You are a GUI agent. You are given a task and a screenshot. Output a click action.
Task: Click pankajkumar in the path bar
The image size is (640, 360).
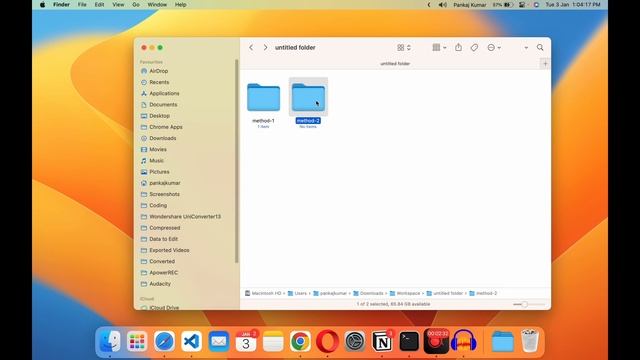pos(330,293)
